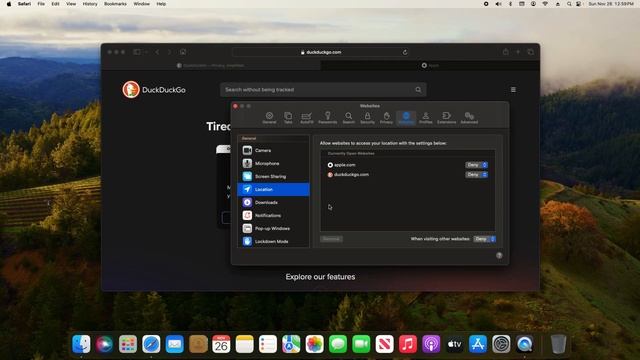Image resolution: width=640 pixels, height=360 pixels.
Task: Open the Deny dropdown for duckduckgo.com
Action: tap(476, 175)
